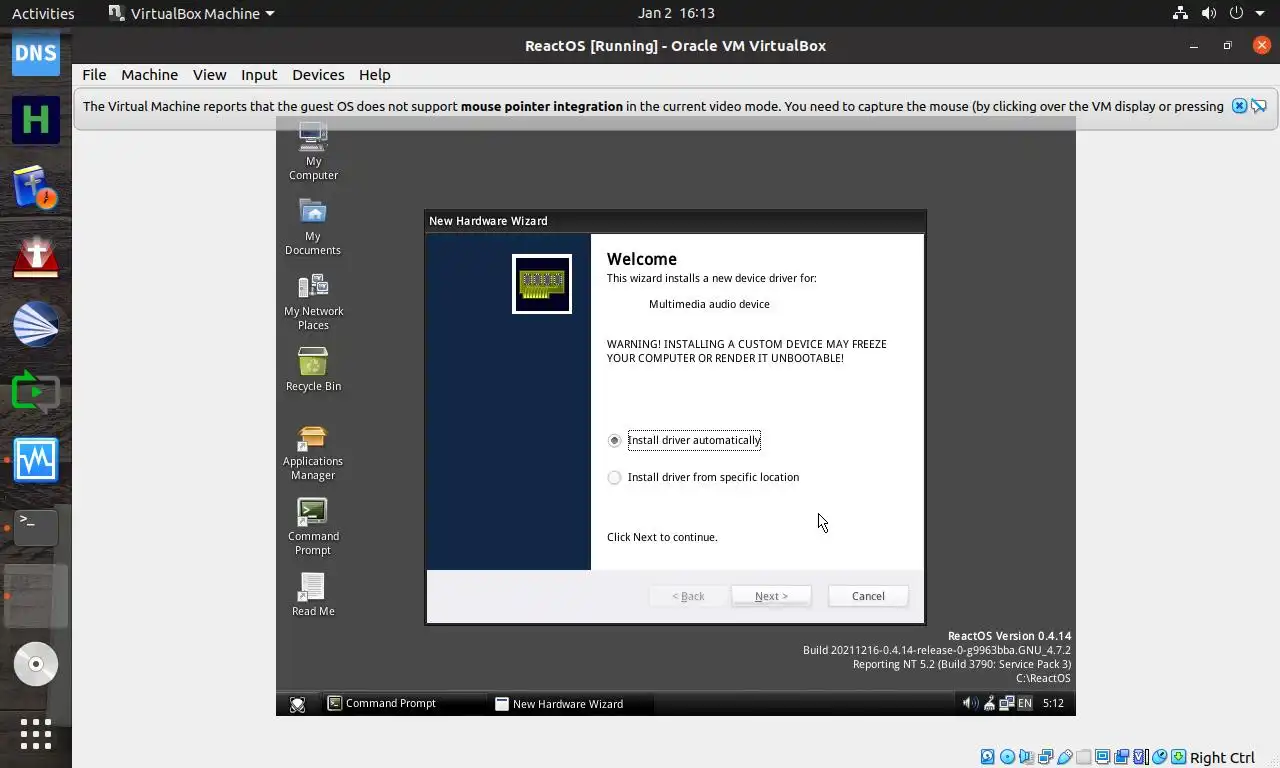
Task: Launch the DNS app in Ubuntu dock
Action: [x=35, y=52]
